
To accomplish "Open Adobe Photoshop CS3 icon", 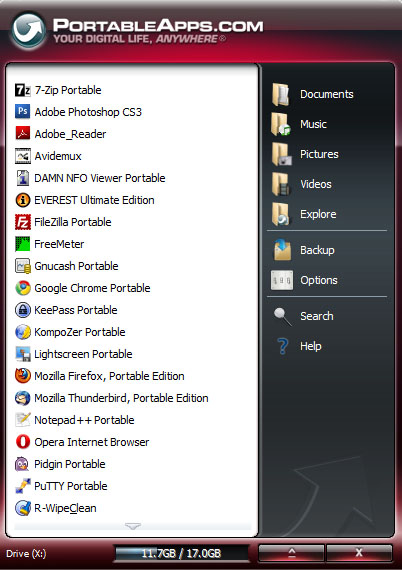I will click(x=23, y=112).
